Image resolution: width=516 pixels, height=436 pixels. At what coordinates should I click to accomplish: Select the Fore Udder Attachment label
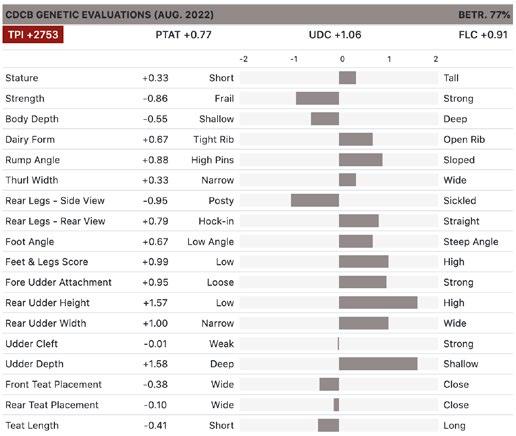58,282
